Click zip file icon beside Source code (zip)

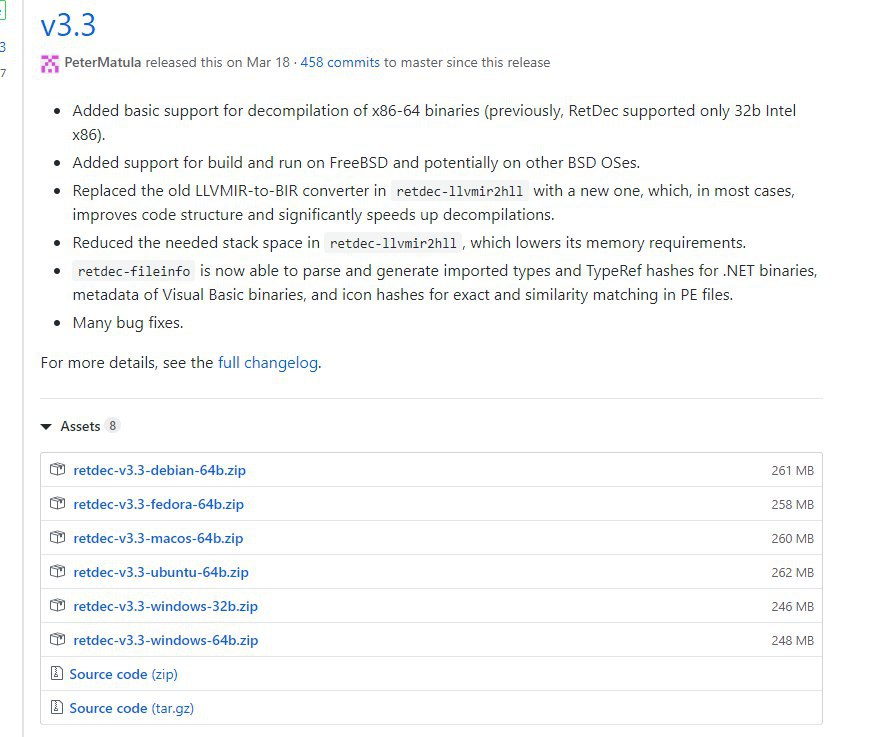[x=57, y=674]
